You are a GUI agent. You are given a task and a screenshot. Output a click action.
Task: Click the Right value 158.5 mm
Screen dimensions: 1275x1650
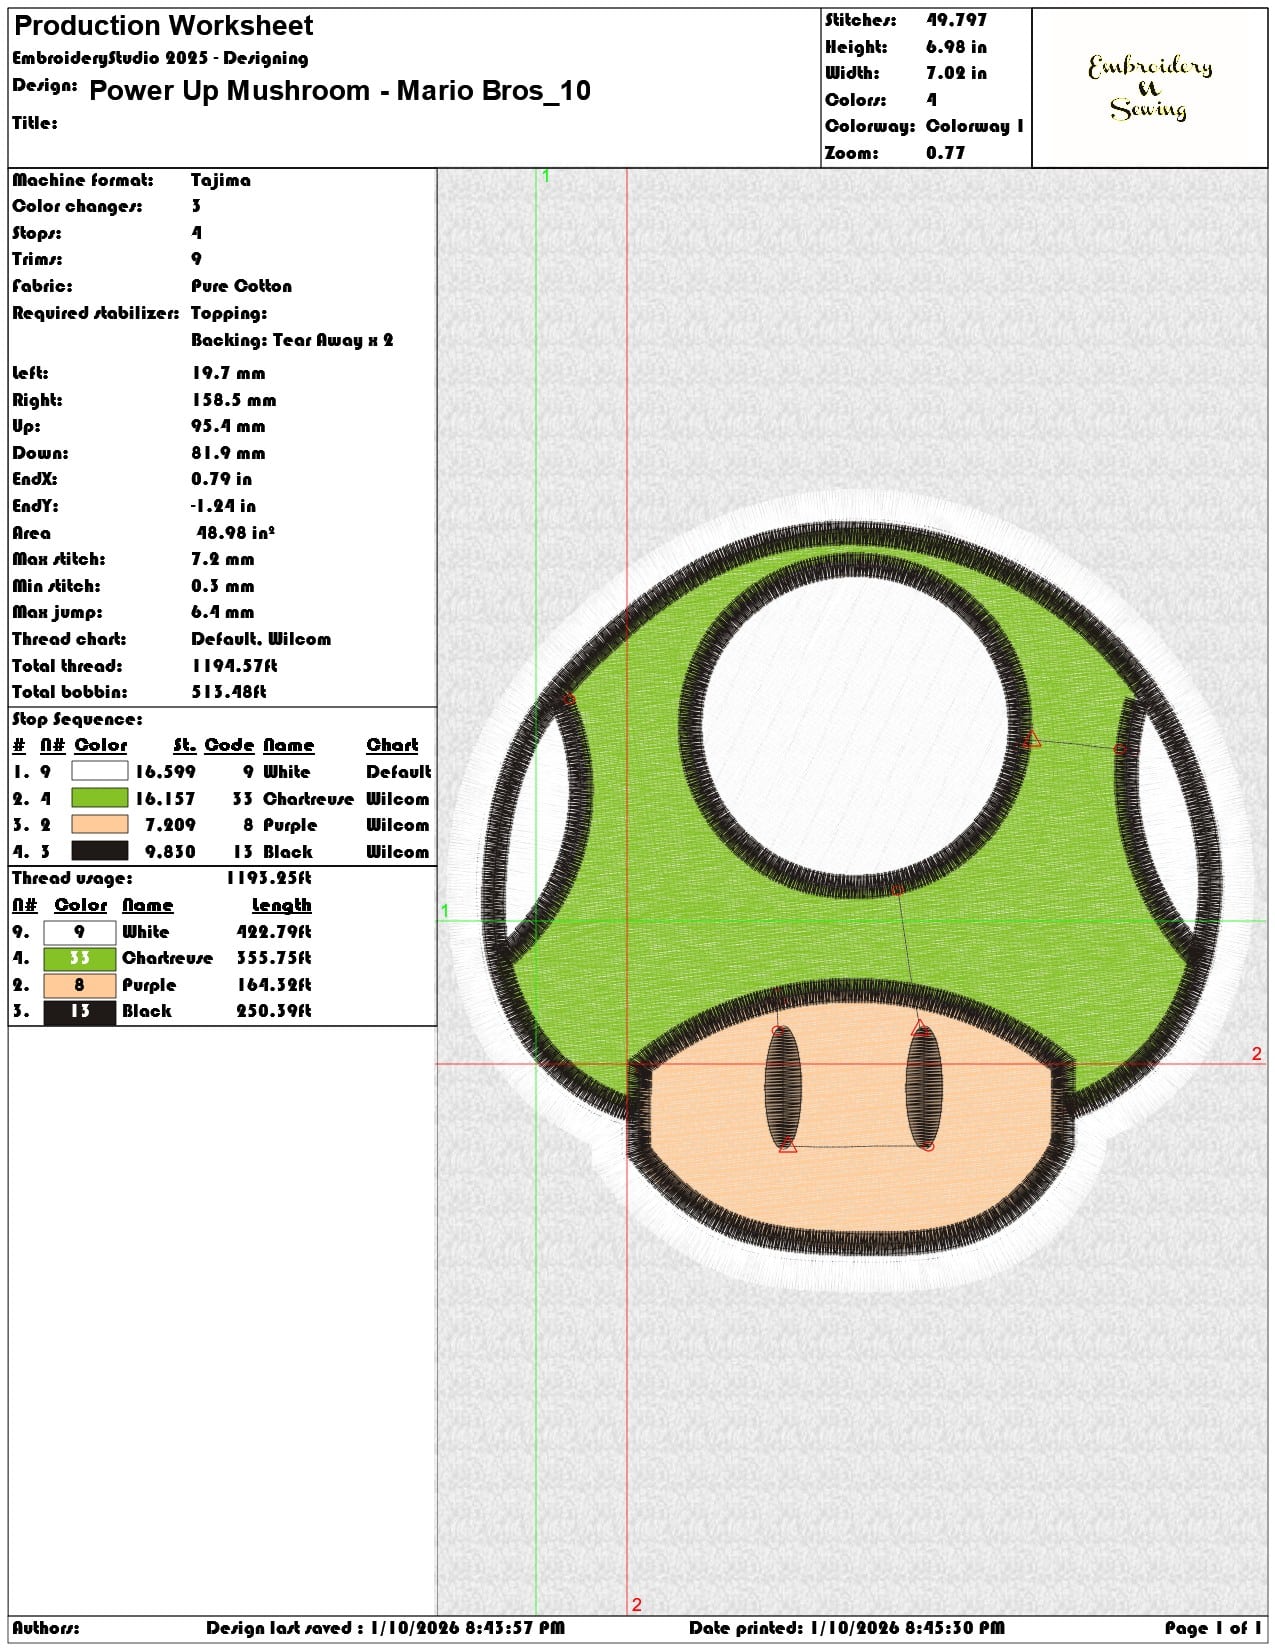pos(234,400)
